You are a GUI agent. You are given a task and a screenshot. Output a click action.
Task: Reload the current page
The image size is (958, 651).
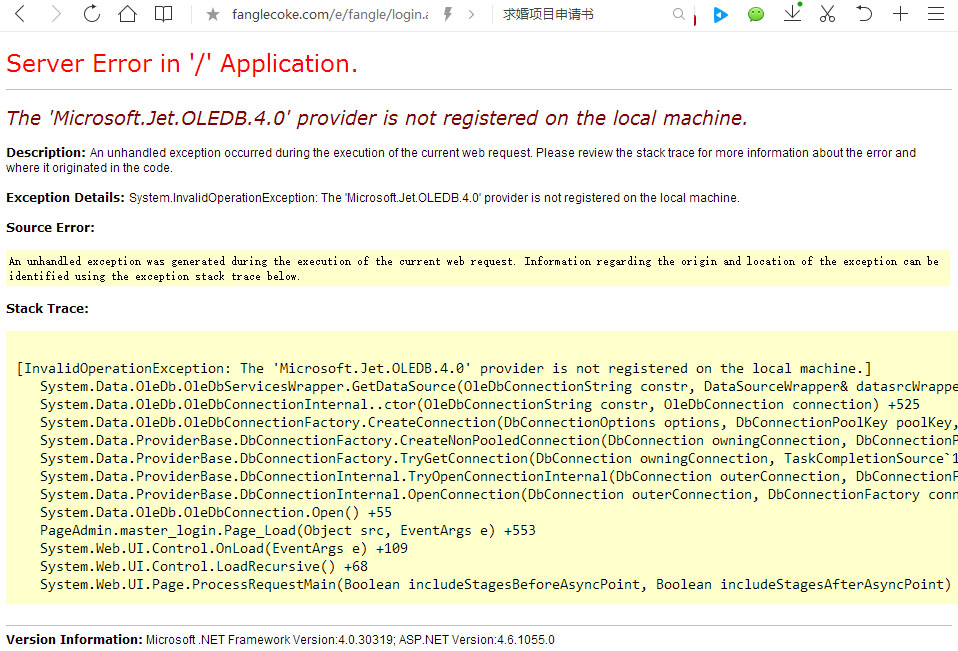pyautogui.click(x=91, y=14)
